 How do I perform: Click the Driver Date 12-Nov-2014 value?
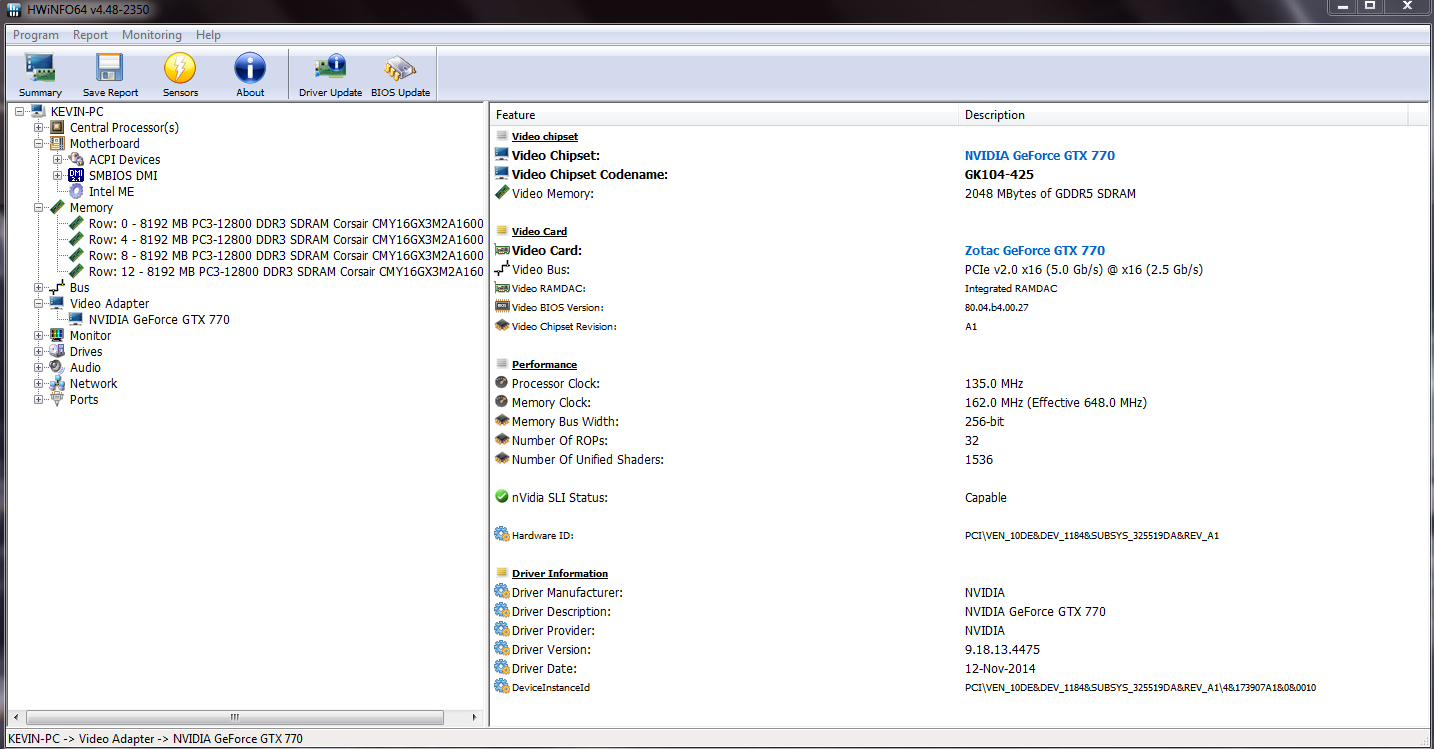[x=1000, y=668]
